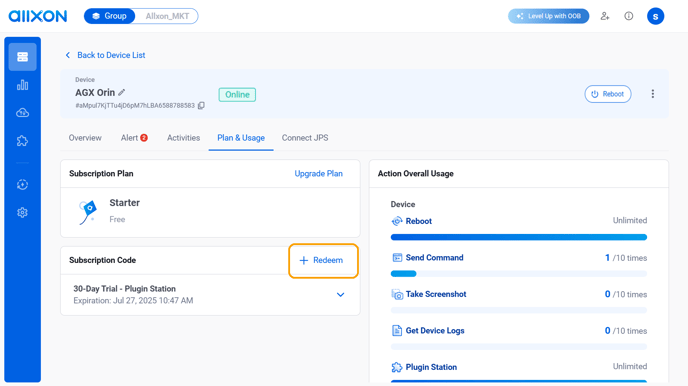Open the device list sidebar icon

click(22, 57)
